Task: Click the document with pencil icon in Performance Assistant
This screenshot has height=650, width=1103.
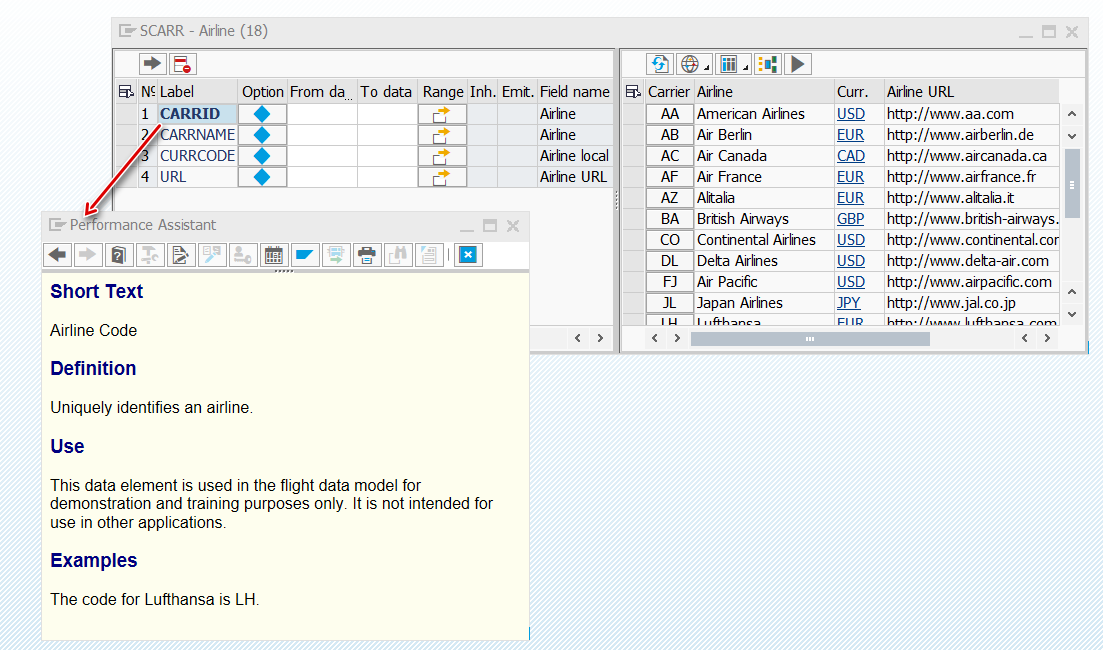Action: 181,255
